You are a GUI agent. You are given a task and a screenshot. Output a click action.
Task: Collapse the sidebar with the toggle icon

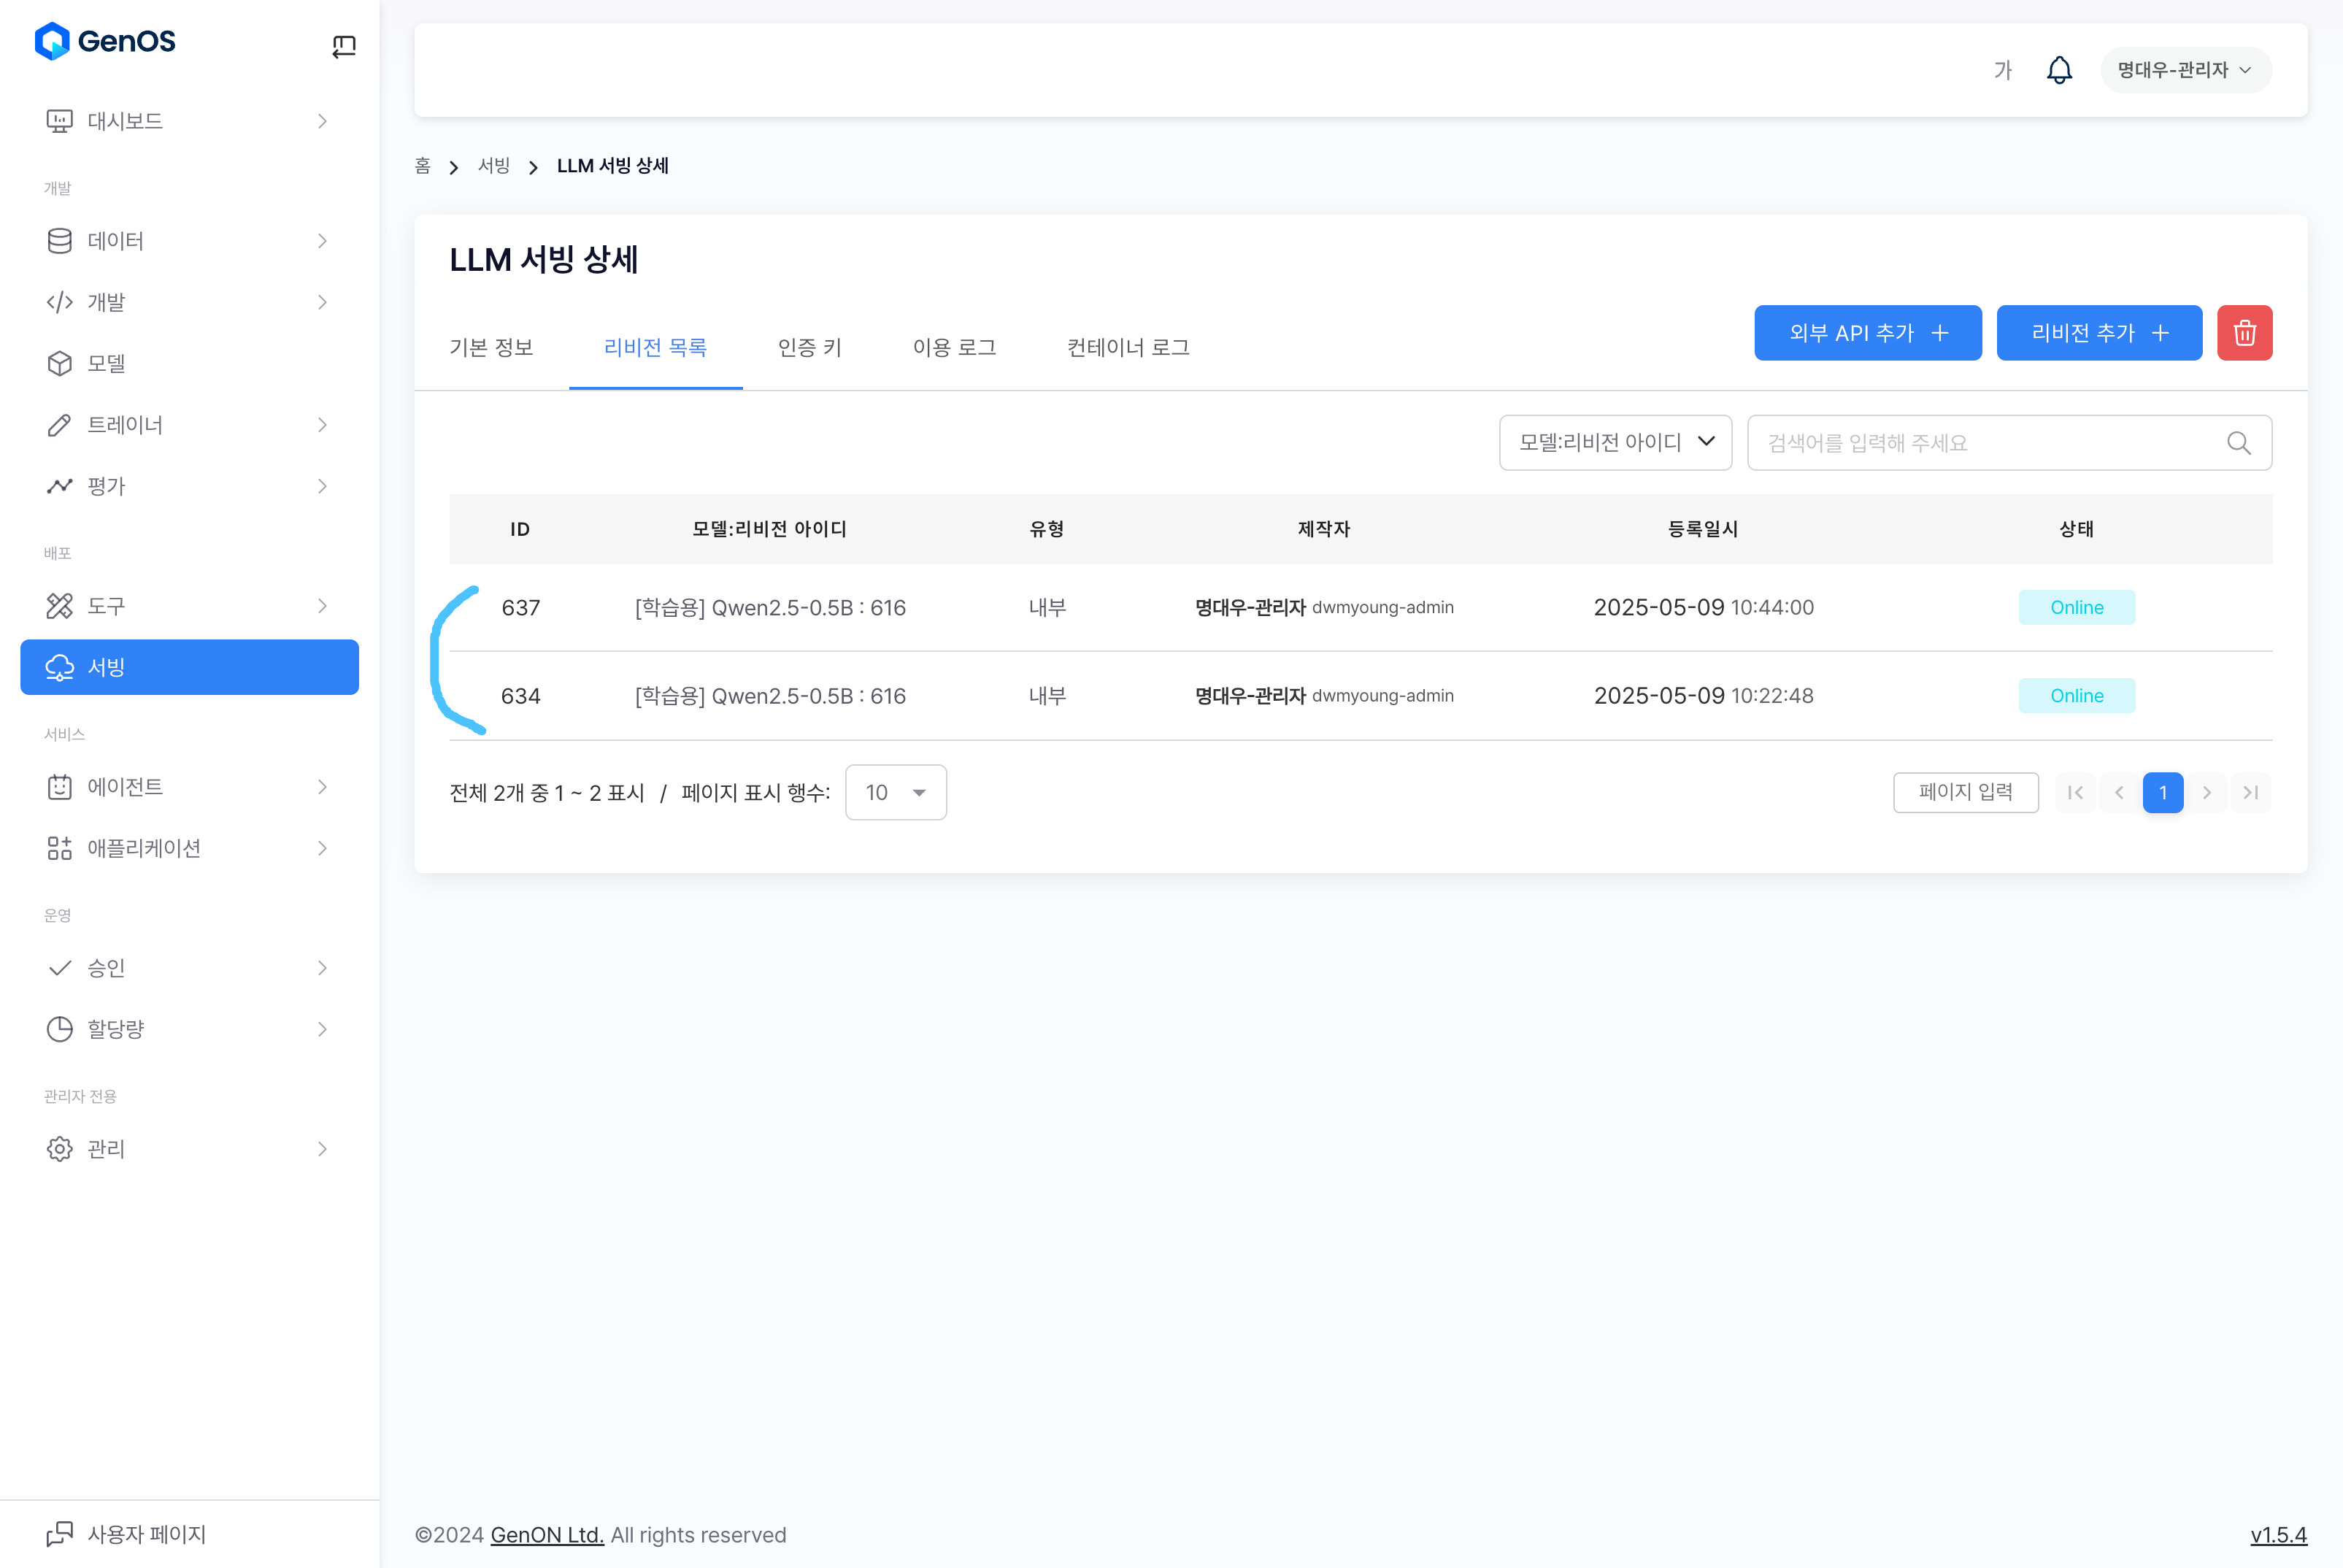pyautogui.click(x=343, y=46)
